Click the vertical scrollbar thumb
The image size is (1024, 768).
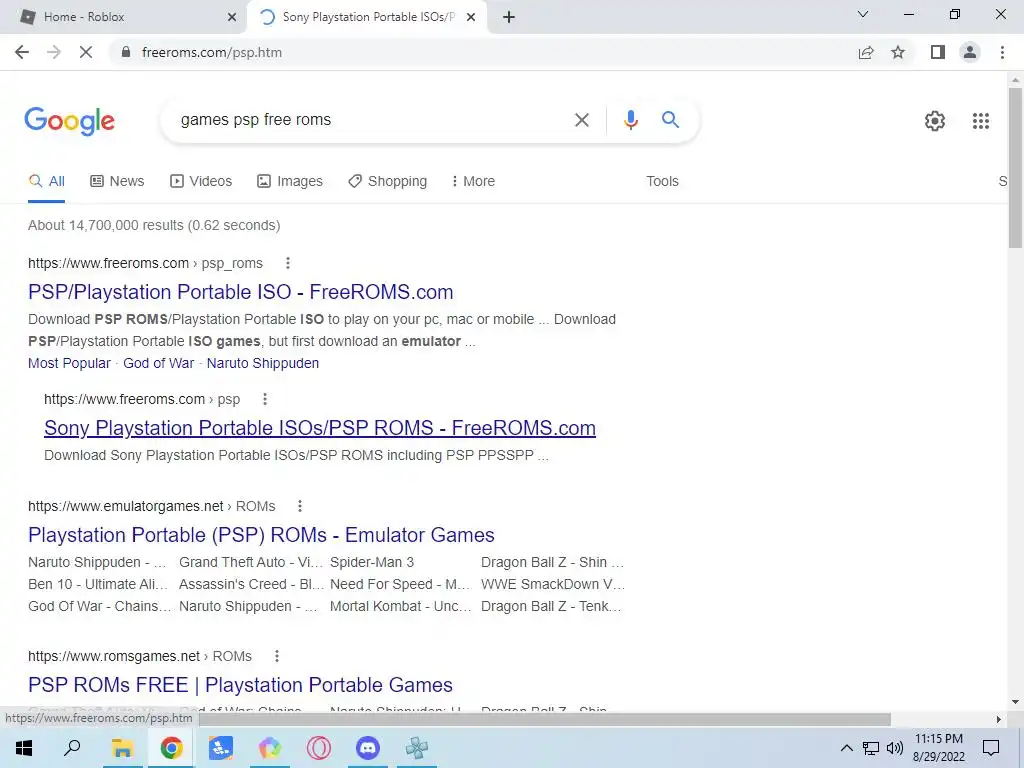pos(1015,168)
